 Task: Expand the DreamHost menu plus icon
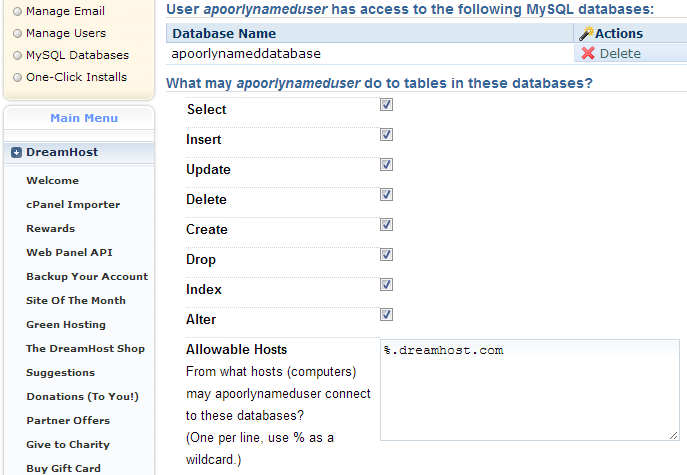coord(16,152)
